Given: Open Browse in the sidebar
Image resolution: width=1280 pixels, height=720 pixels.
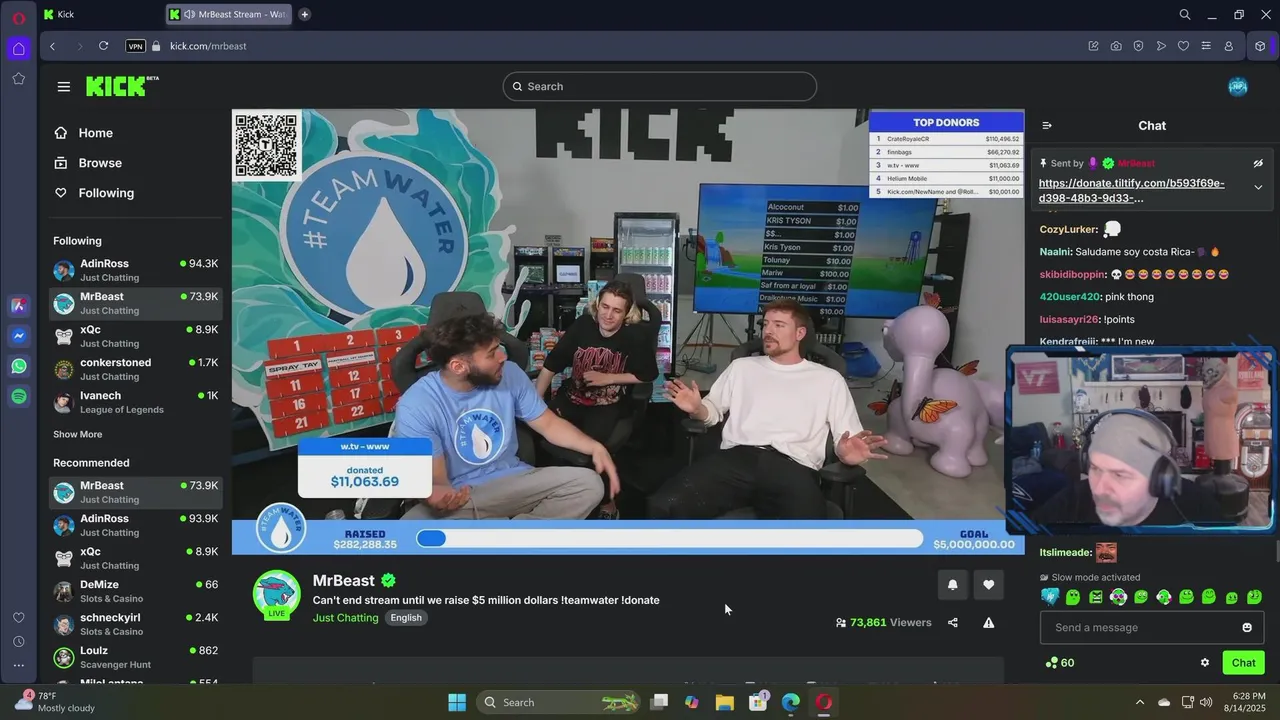Looking at the screenshot, I should pyautogui.click(x=88, y=163).
